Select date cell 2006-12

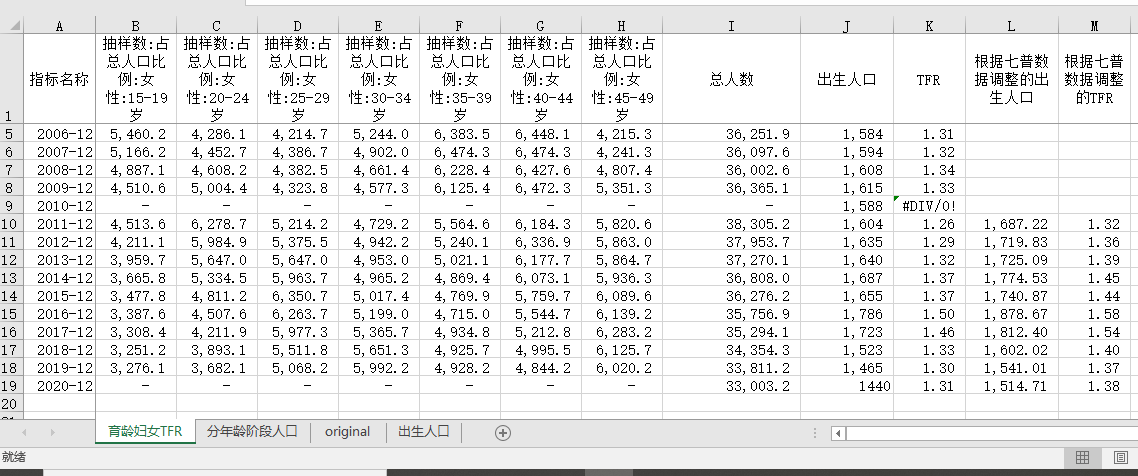(x=60, y=134)
